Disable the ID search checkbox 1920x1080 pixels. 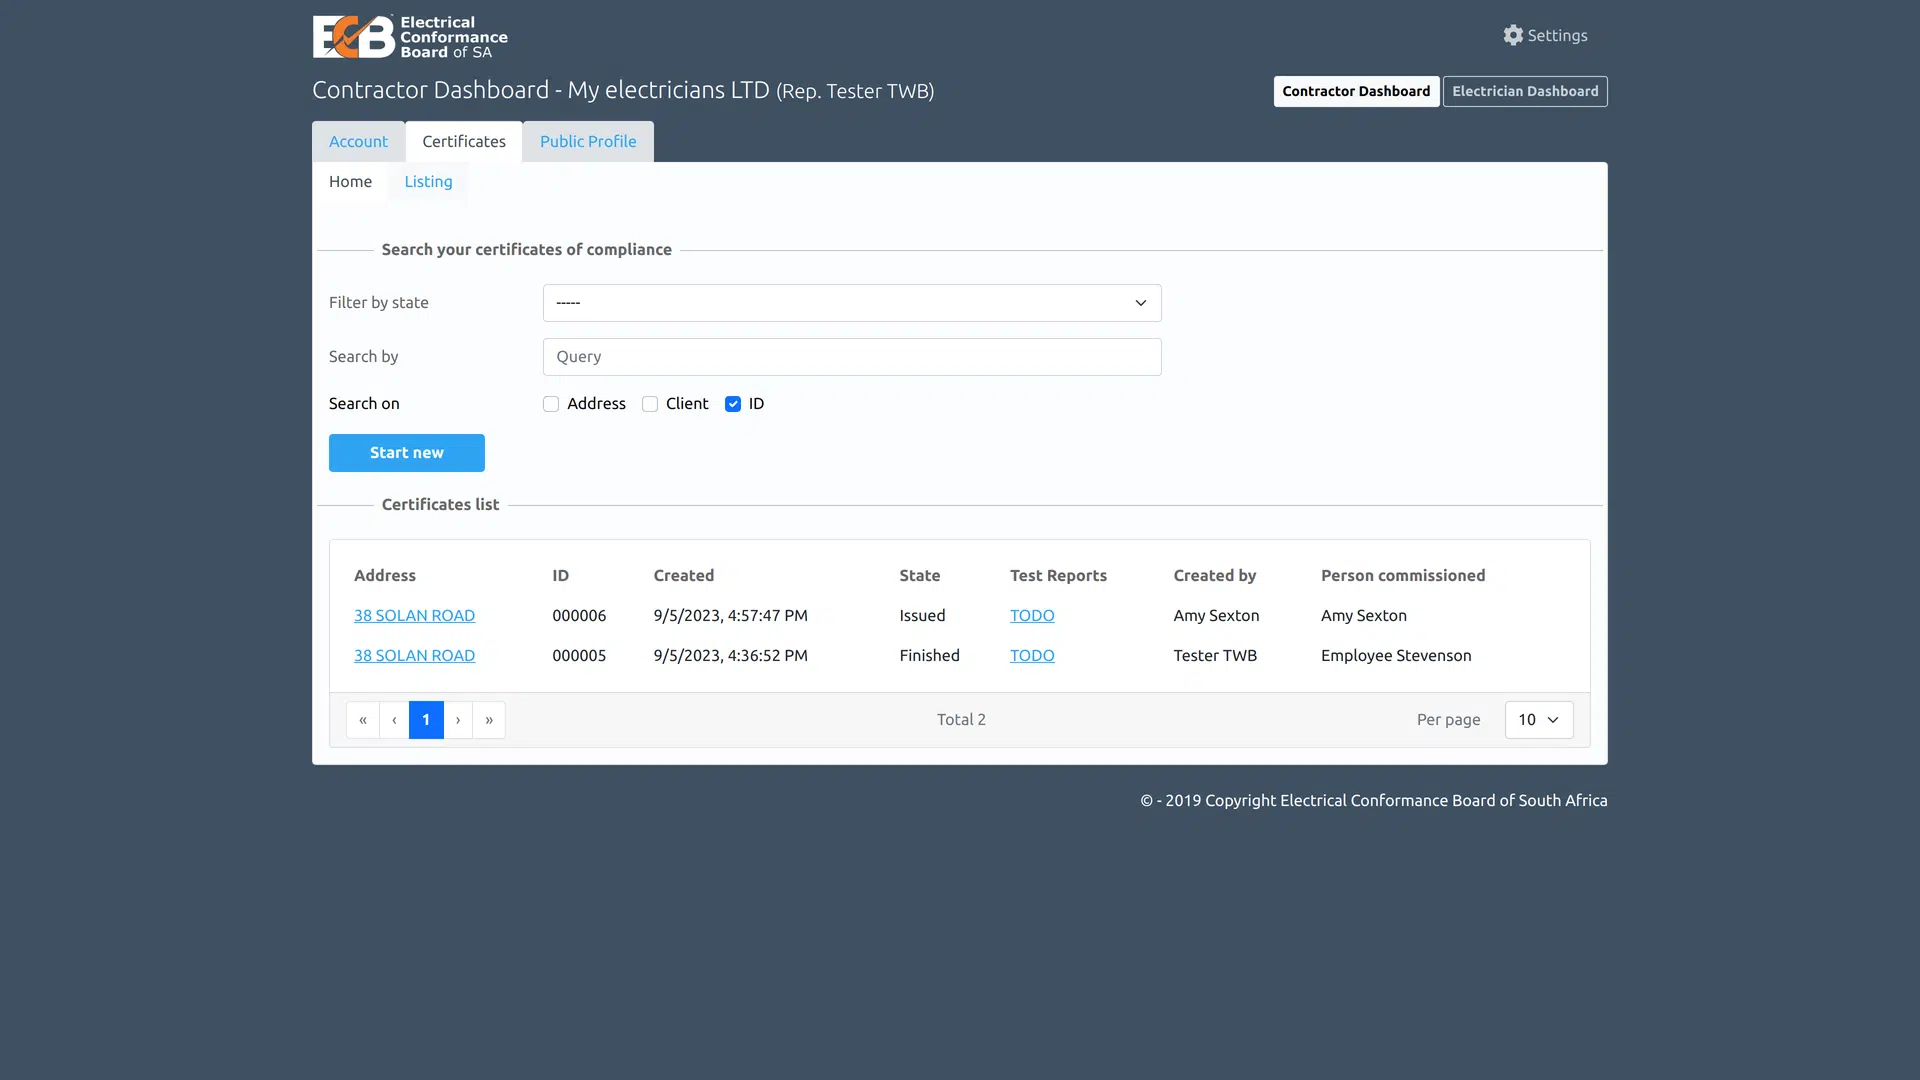(733, 404)
